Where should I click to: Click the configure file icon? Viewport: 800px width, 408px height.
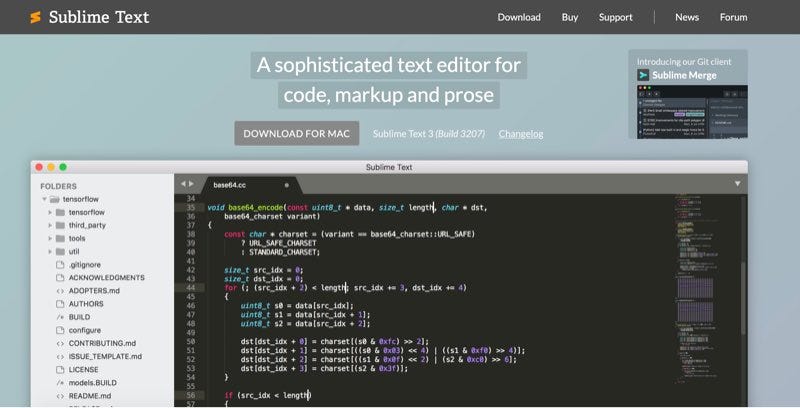(60, 330)
